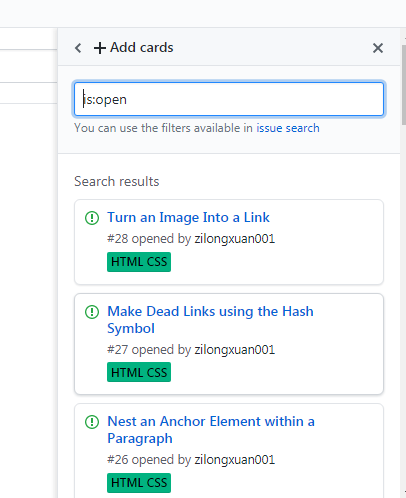Viewport: 406px width, 498px height.
Task: Click HTML CSS label on issue #26
Action: click(139, 483)
